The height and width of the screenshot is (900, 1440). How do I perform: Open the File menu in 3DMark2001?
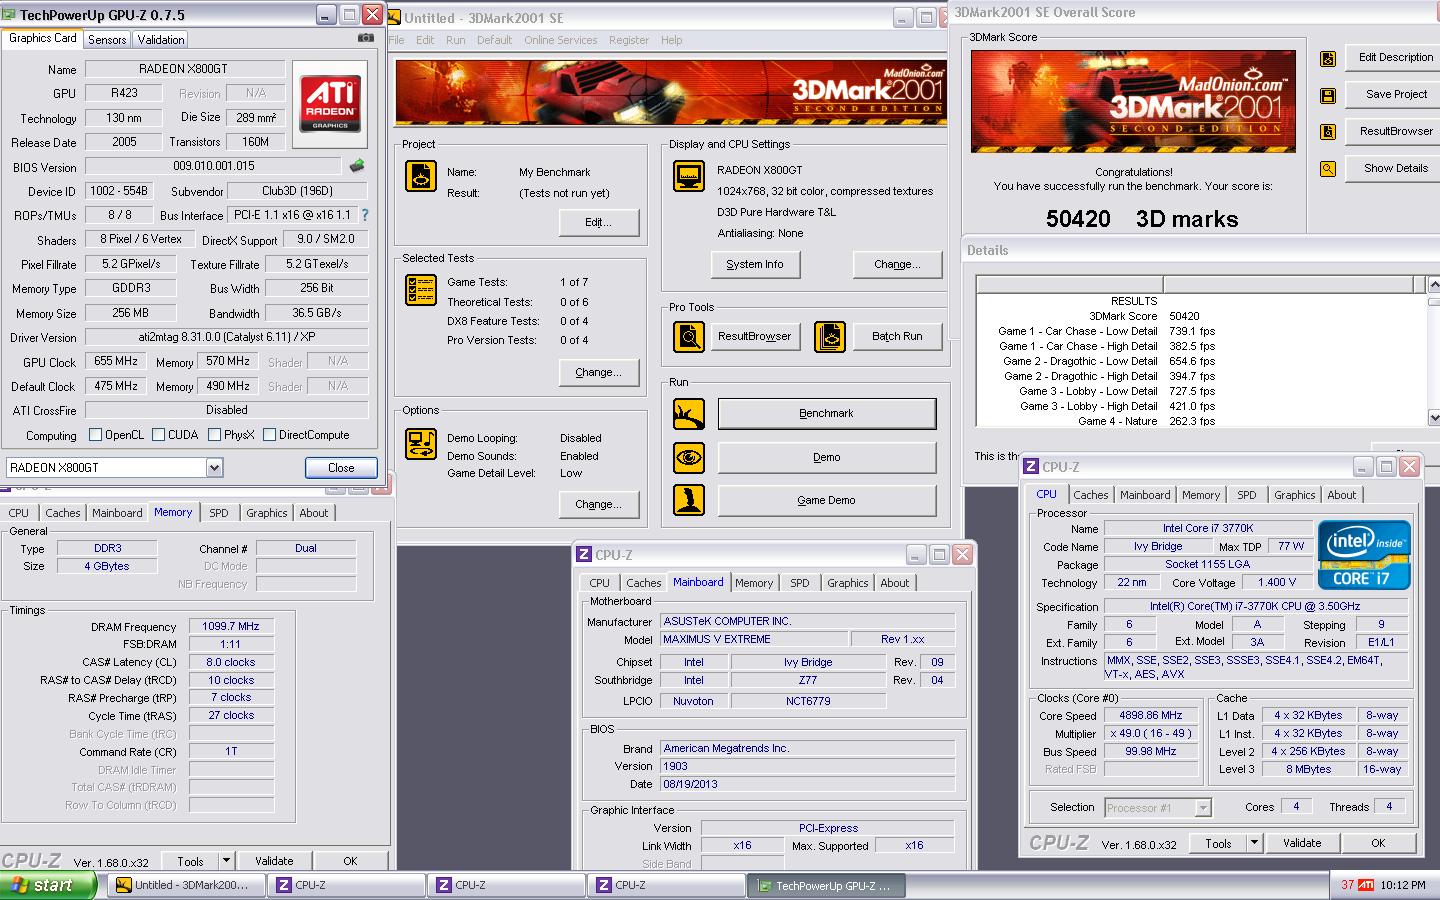(396, 40)
